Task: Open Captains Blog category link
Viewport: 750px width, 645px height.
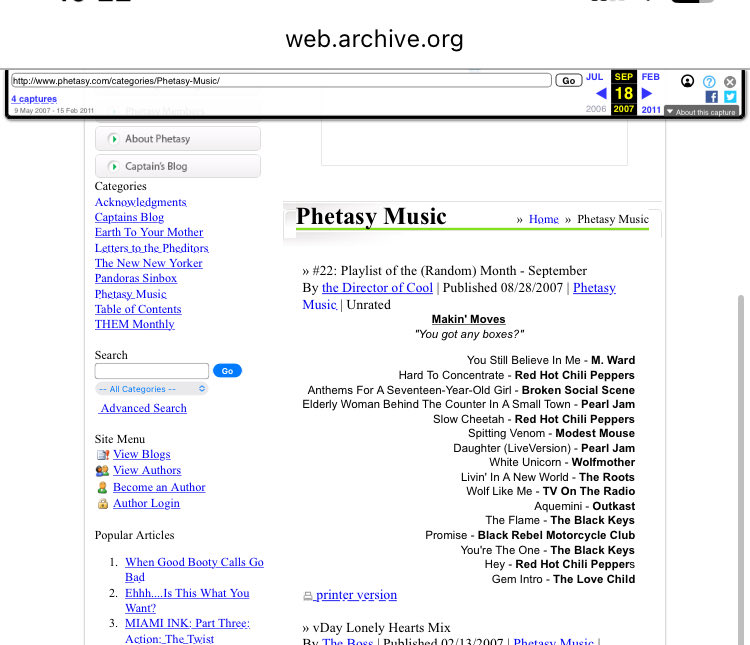Action: pyautogui.click(x=129, y=217)
